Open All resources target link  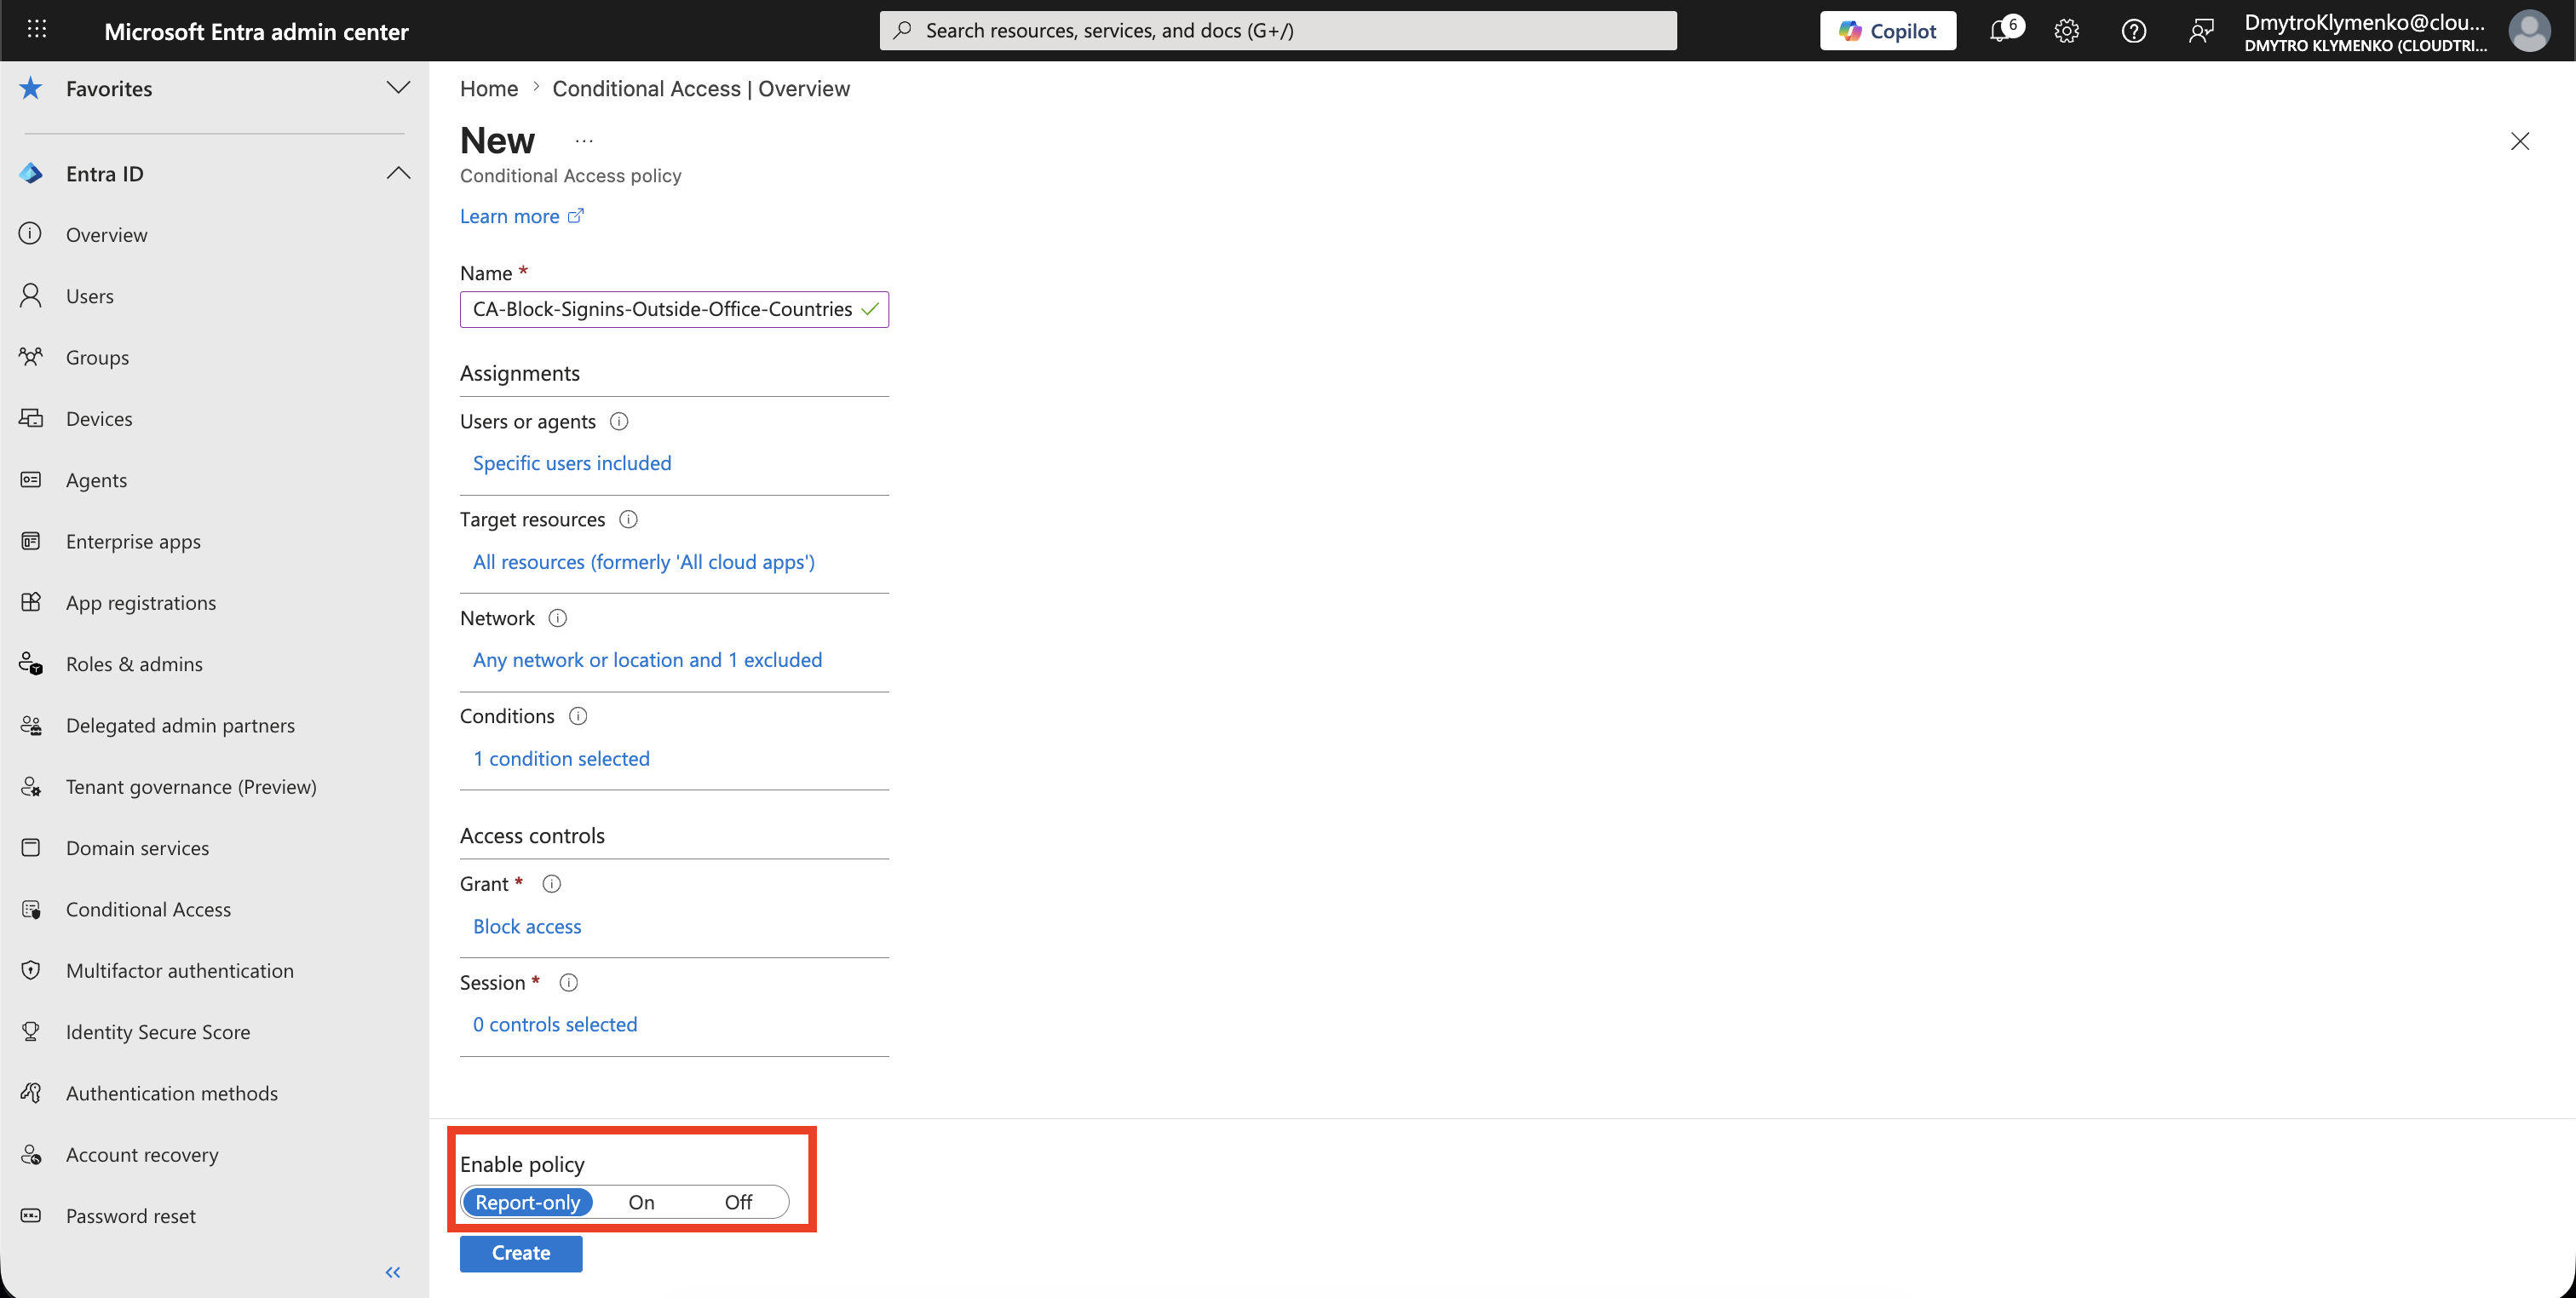point(644,562)
